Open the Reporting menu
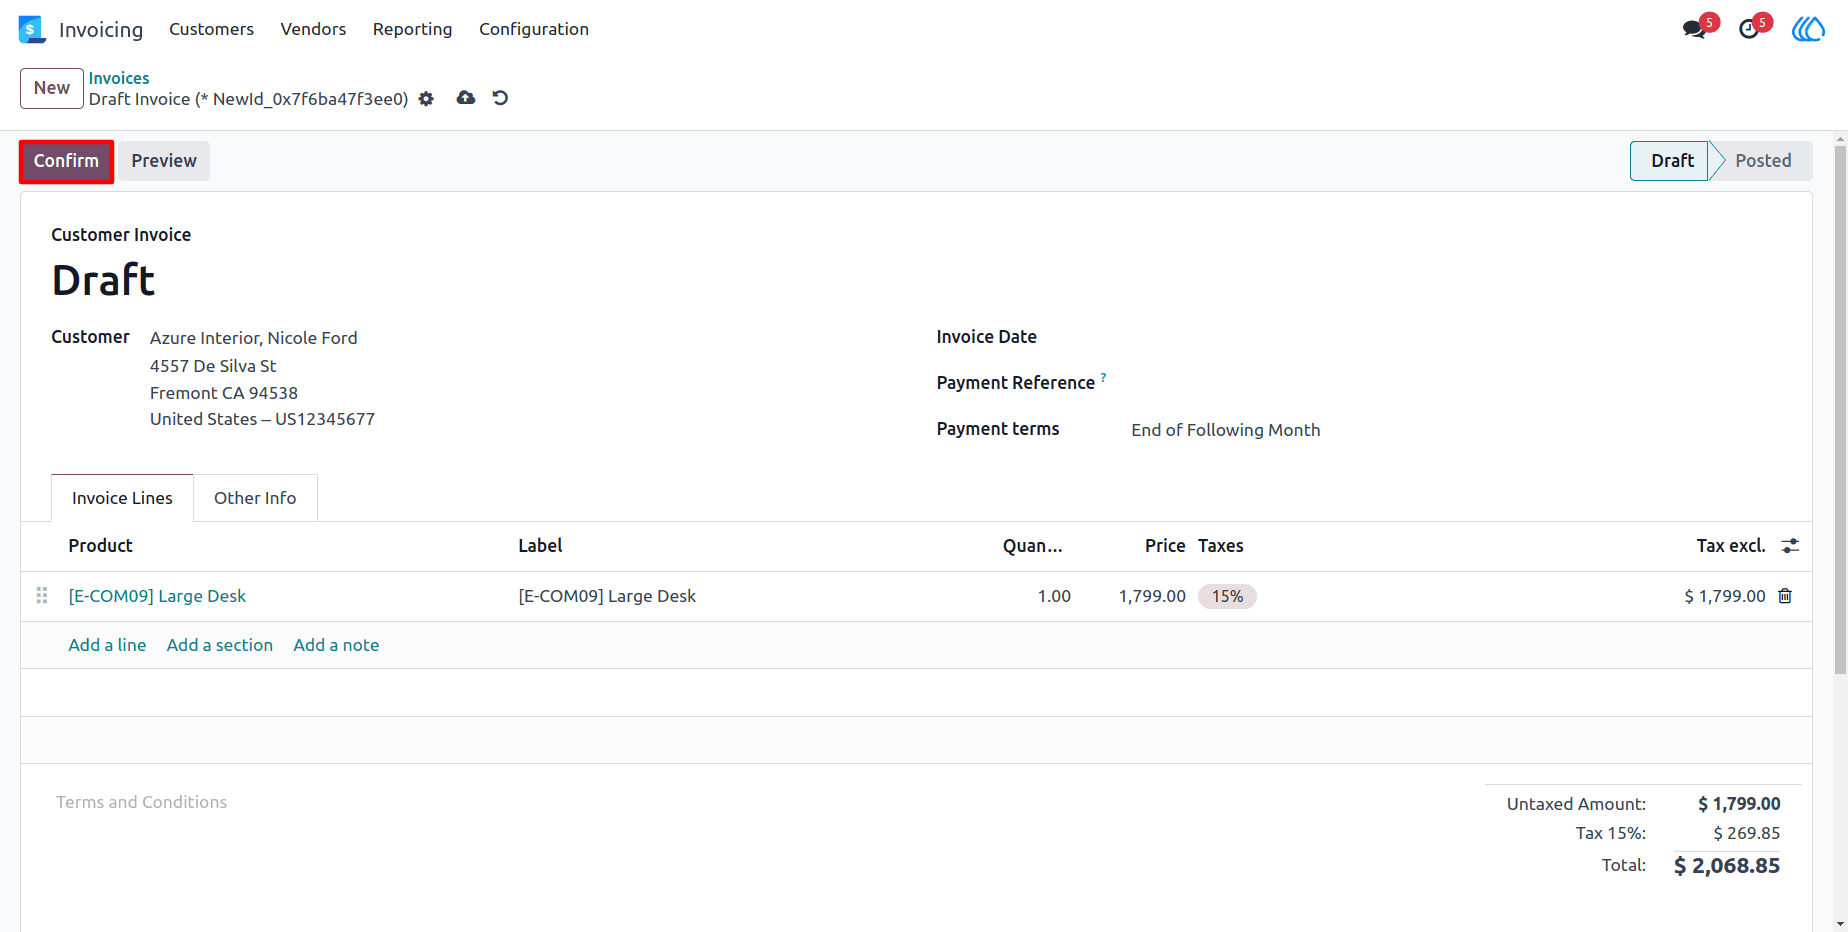 tap(412, 29)
